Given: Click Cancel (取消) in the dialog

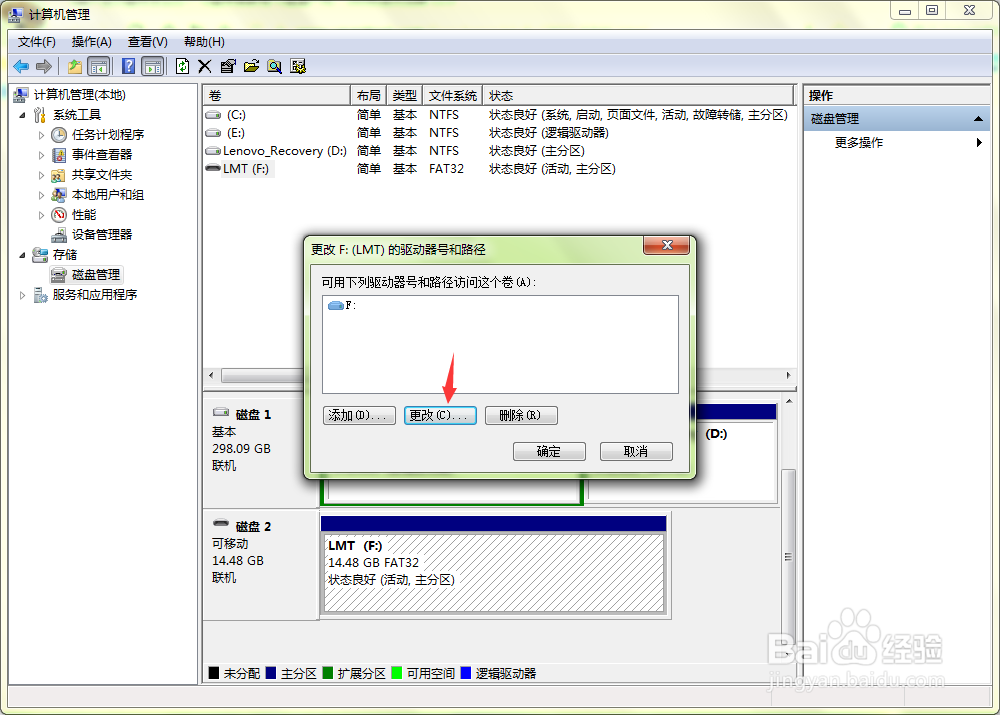Looking at the screenshot, I should coord(636,452).
